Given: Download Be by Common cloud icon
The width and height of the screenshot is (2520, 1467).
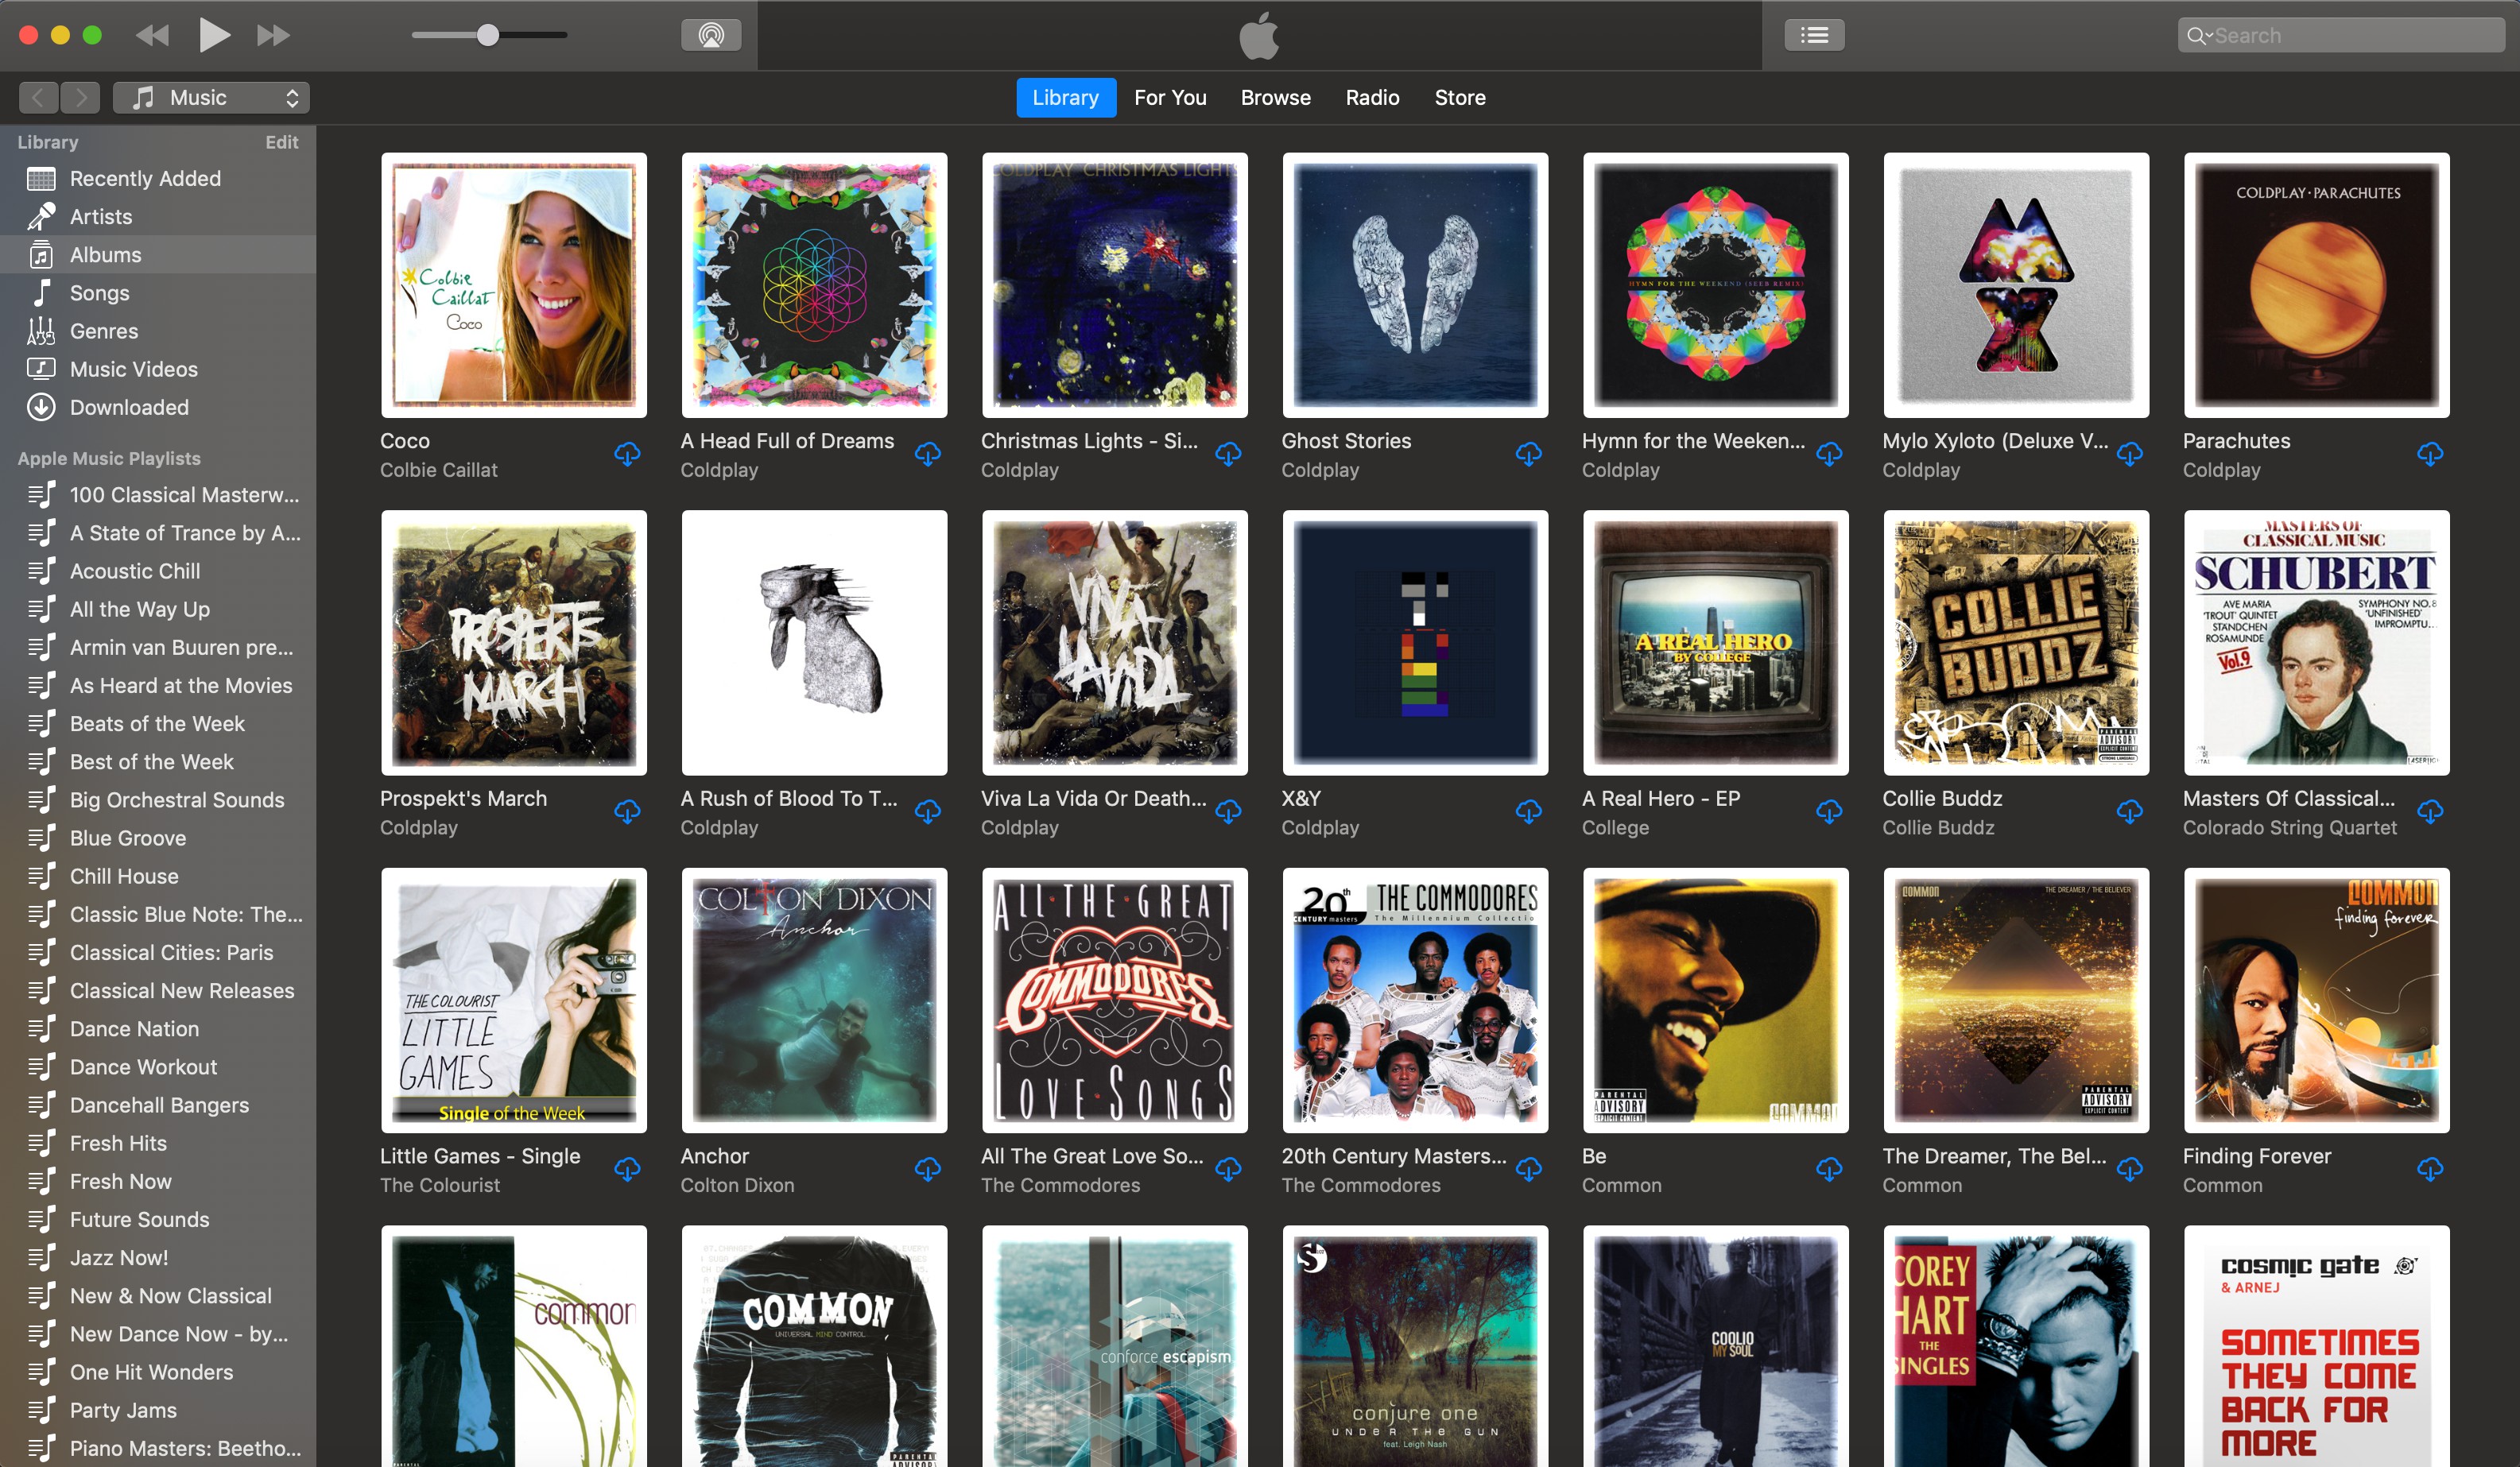Looking at the screenshot, I should pos(1829,1169).
